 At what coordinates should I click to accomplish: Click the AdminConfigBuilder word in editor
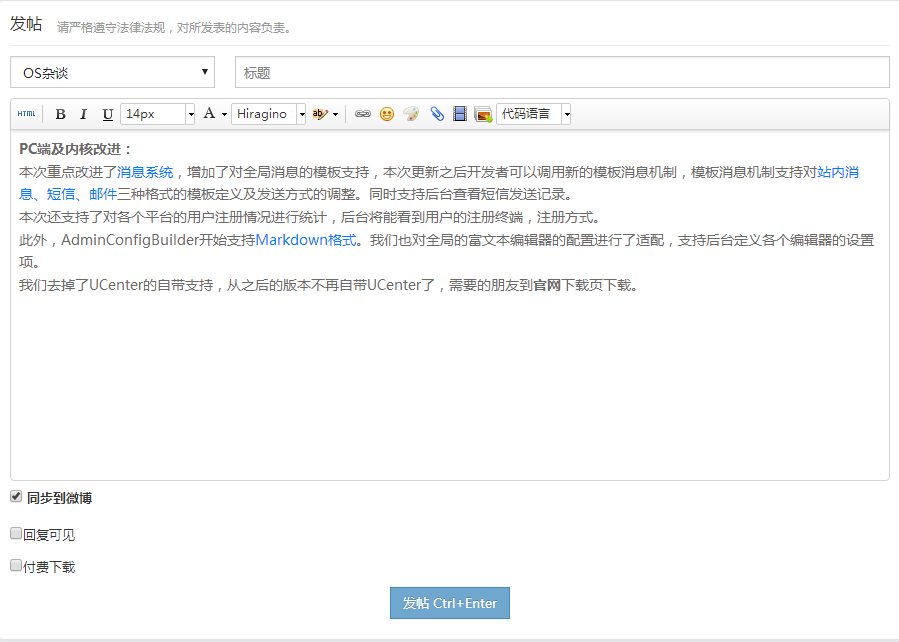(x=130, y=240)
